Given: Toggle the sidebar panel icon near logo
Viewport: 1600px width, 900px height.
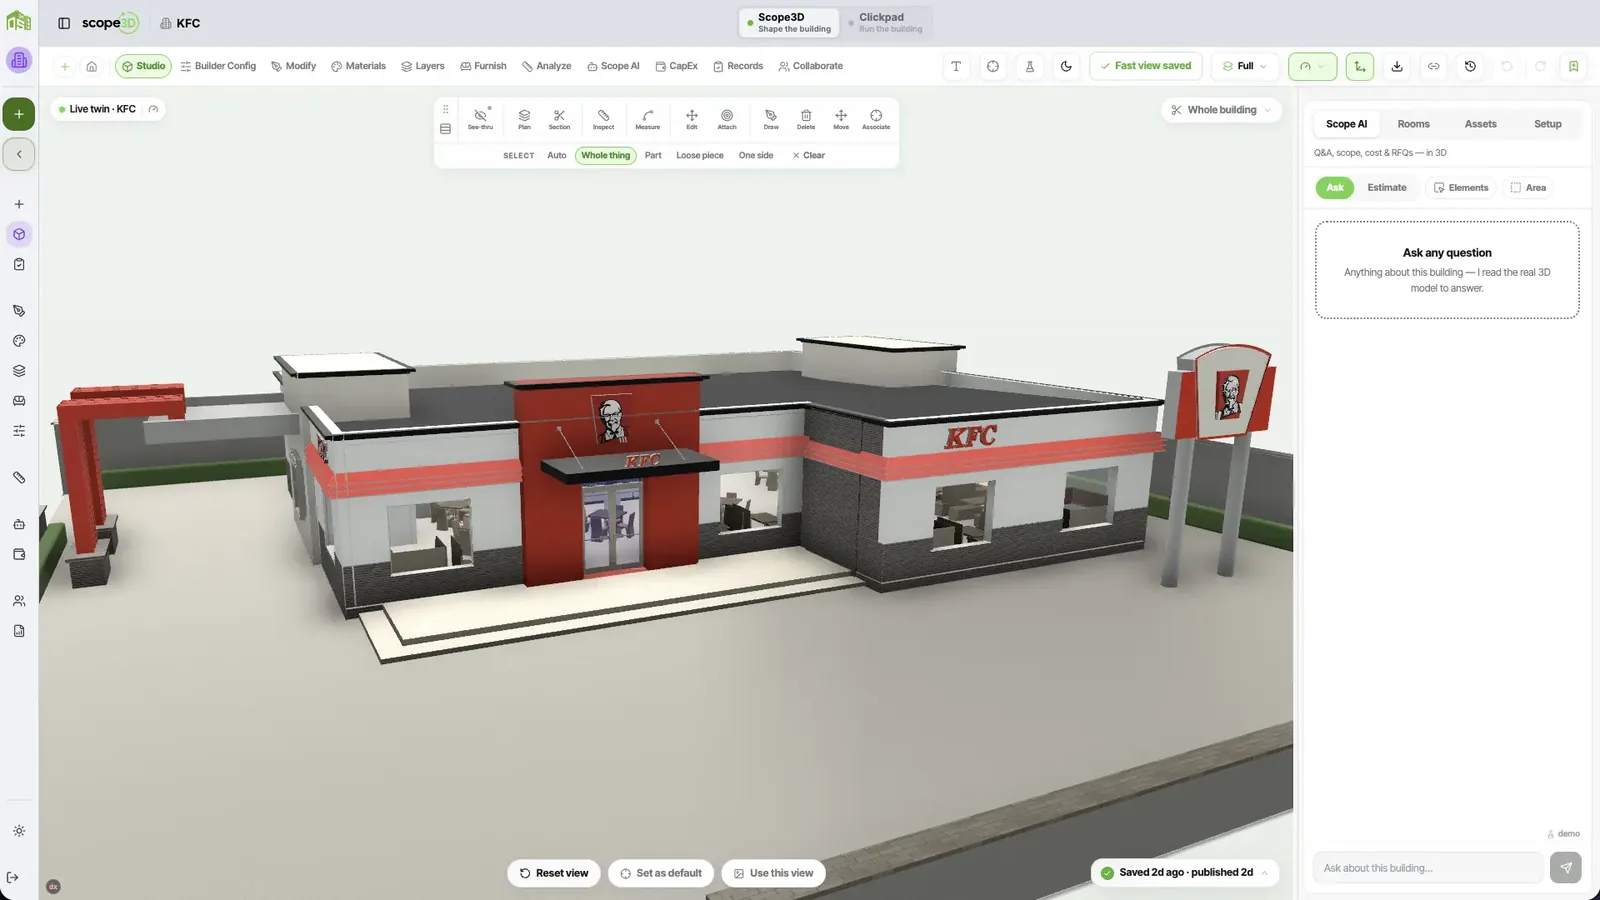Looking at the screenshot, I should 64,23.
